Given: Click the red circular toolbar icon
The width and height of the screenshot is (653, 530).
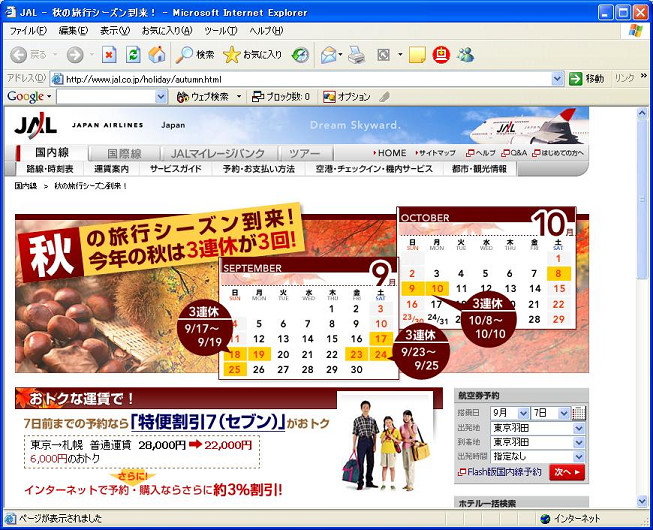Looking at the screenshot, I should (x=441, y=55).
